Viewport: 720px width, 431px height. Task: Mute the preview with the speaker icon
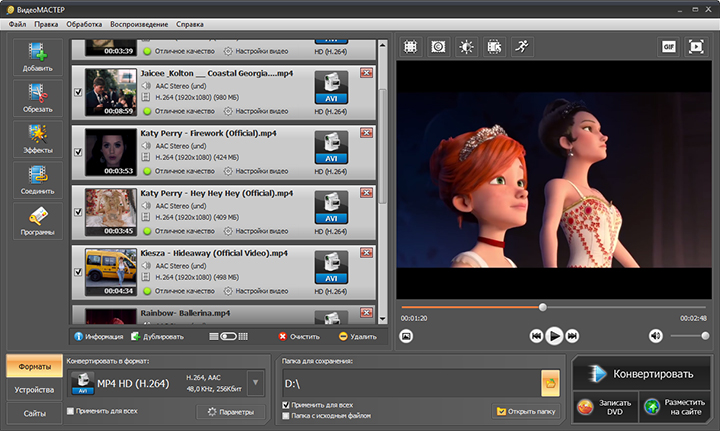[656, 336]
